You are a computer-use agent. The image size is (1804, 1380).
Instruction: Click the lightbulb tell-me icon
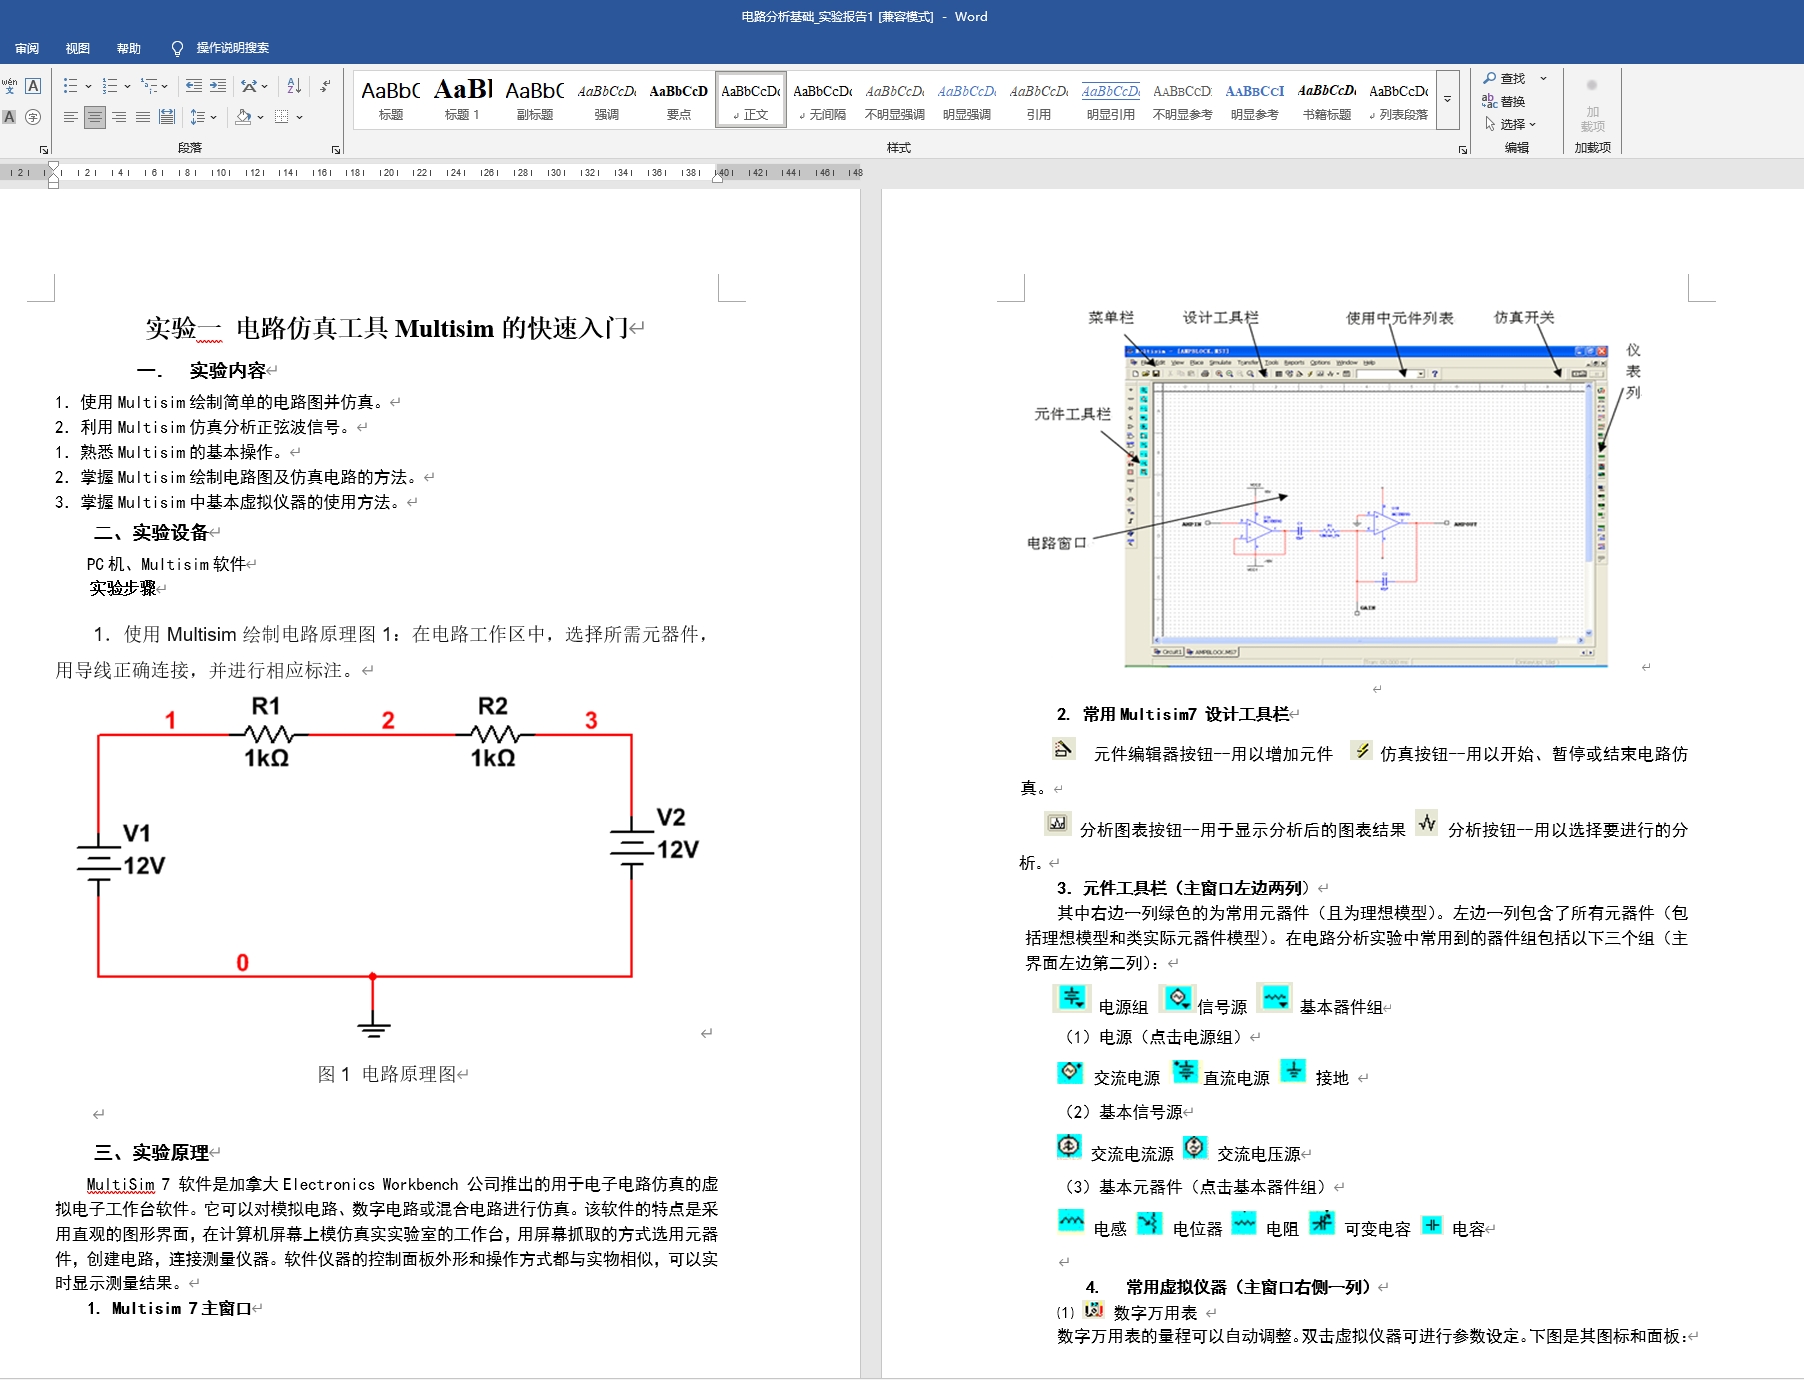(x=177, y=48)
